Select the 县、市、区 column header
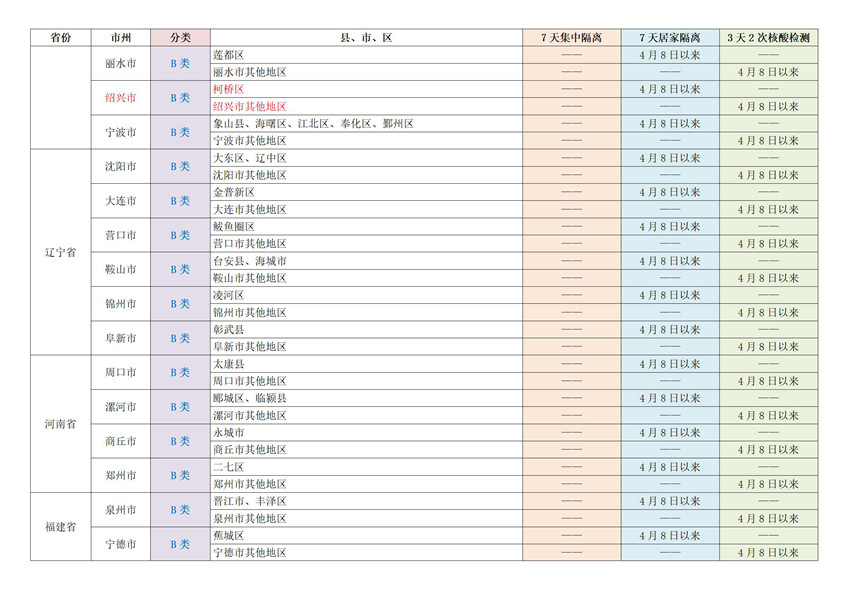 pos(366,38)
